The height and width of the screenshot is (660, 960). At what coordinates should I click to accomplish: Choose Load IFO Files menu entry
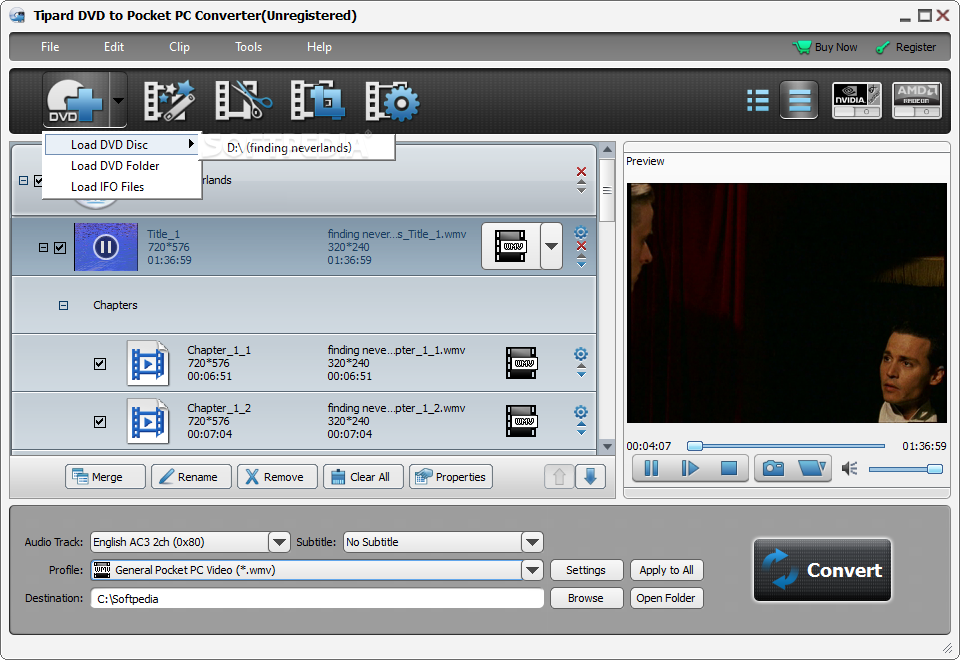pos(122,187)
